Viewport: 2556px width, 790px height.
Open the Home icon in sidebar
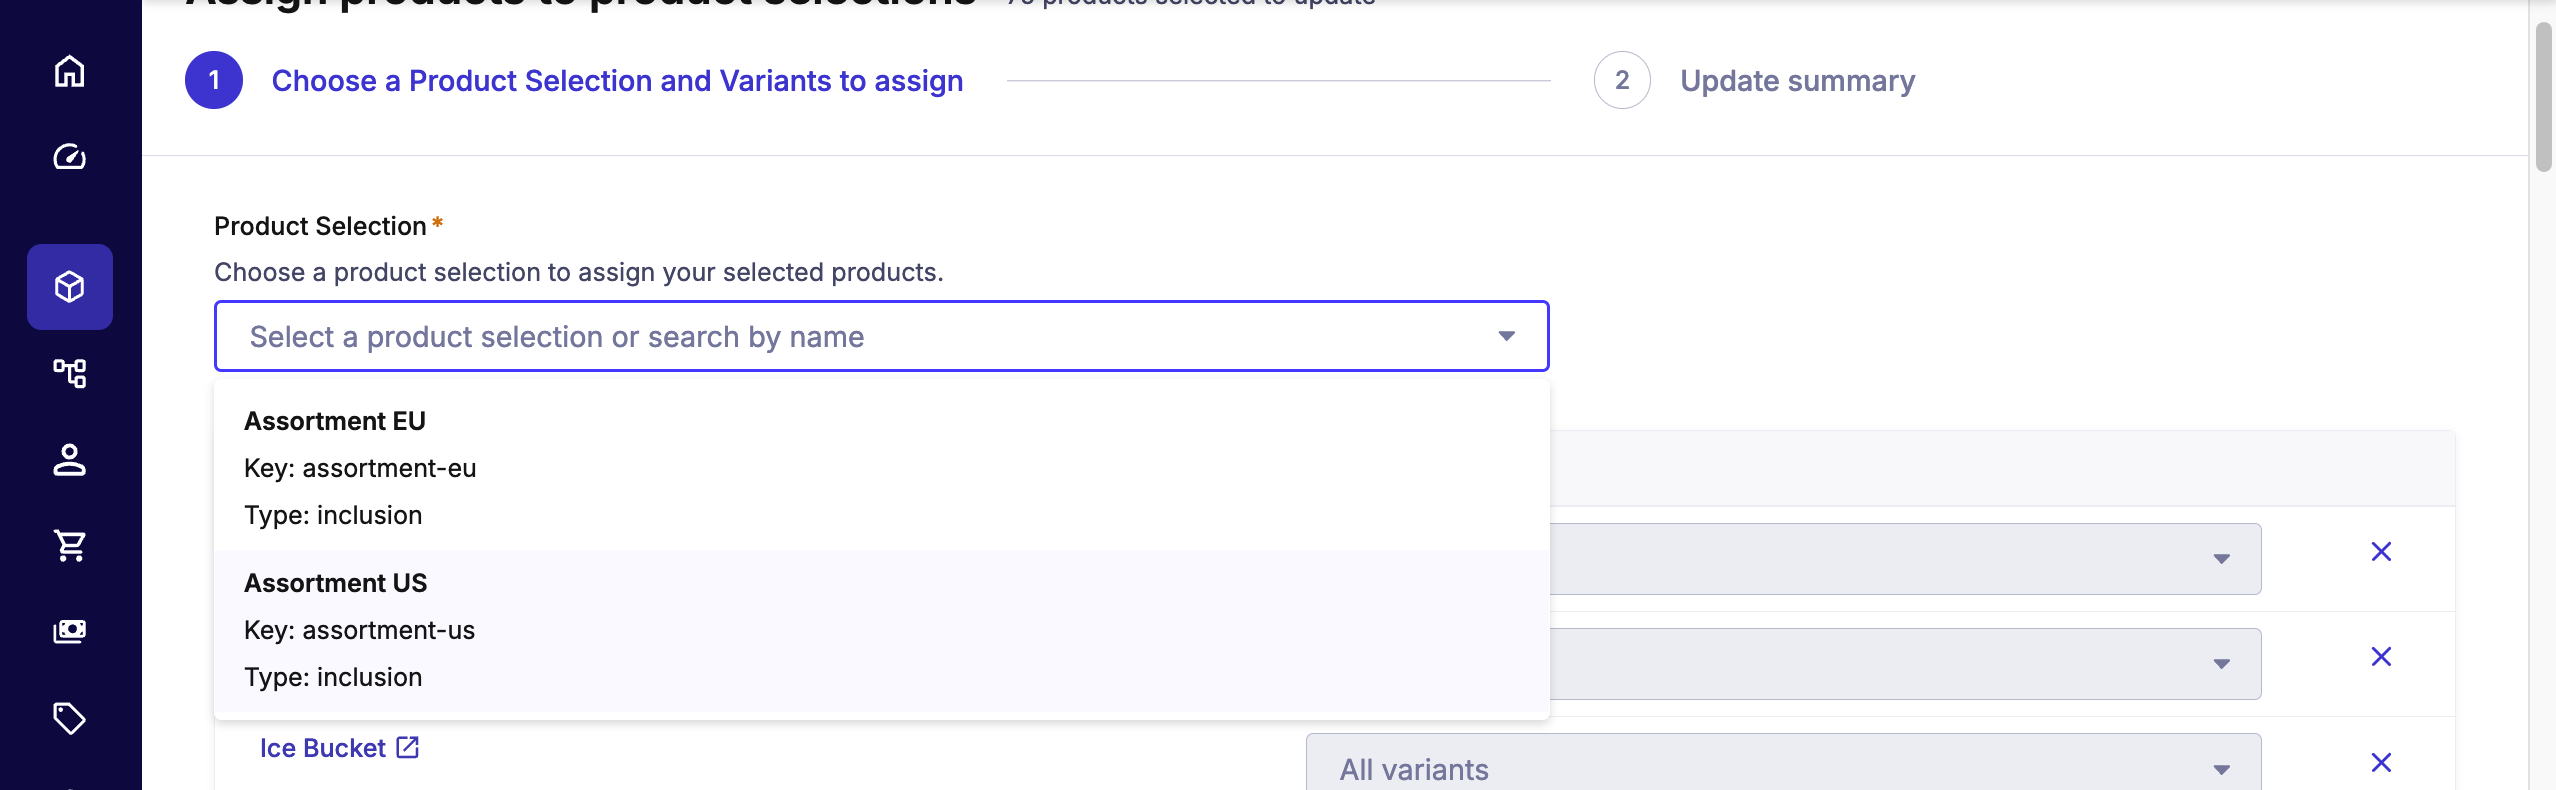69,72
